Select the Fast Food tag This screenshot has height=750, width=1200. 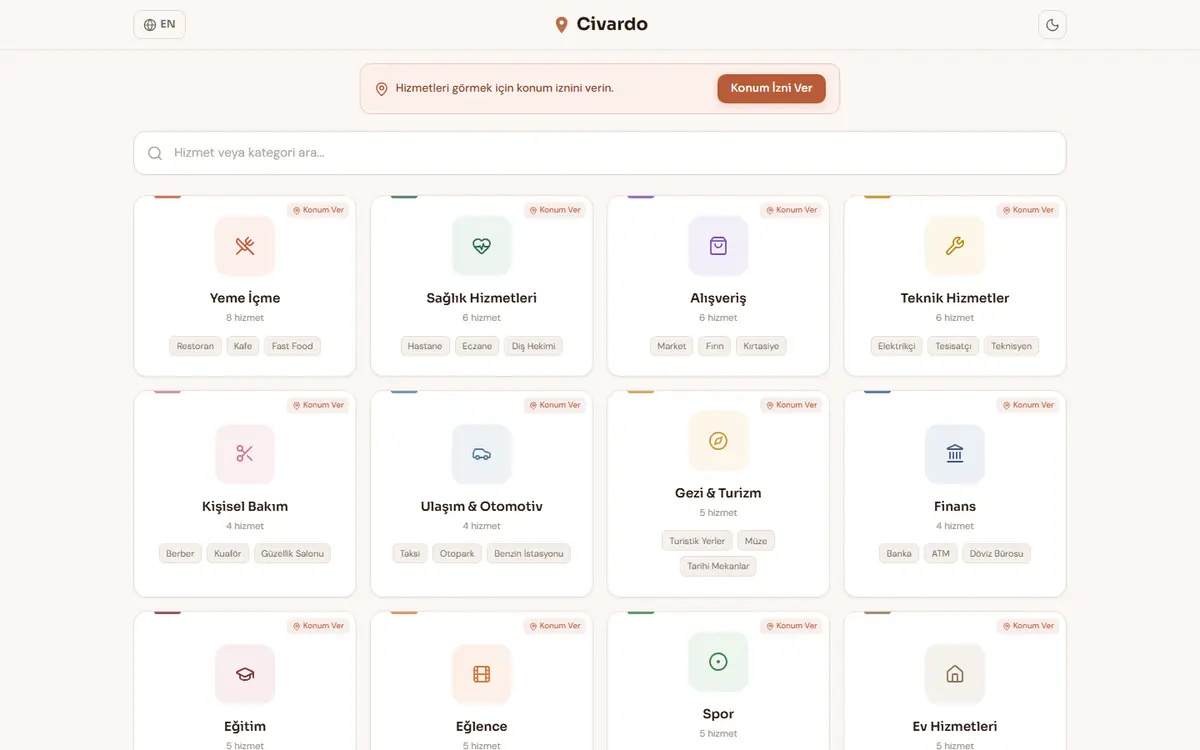(292, 346)
